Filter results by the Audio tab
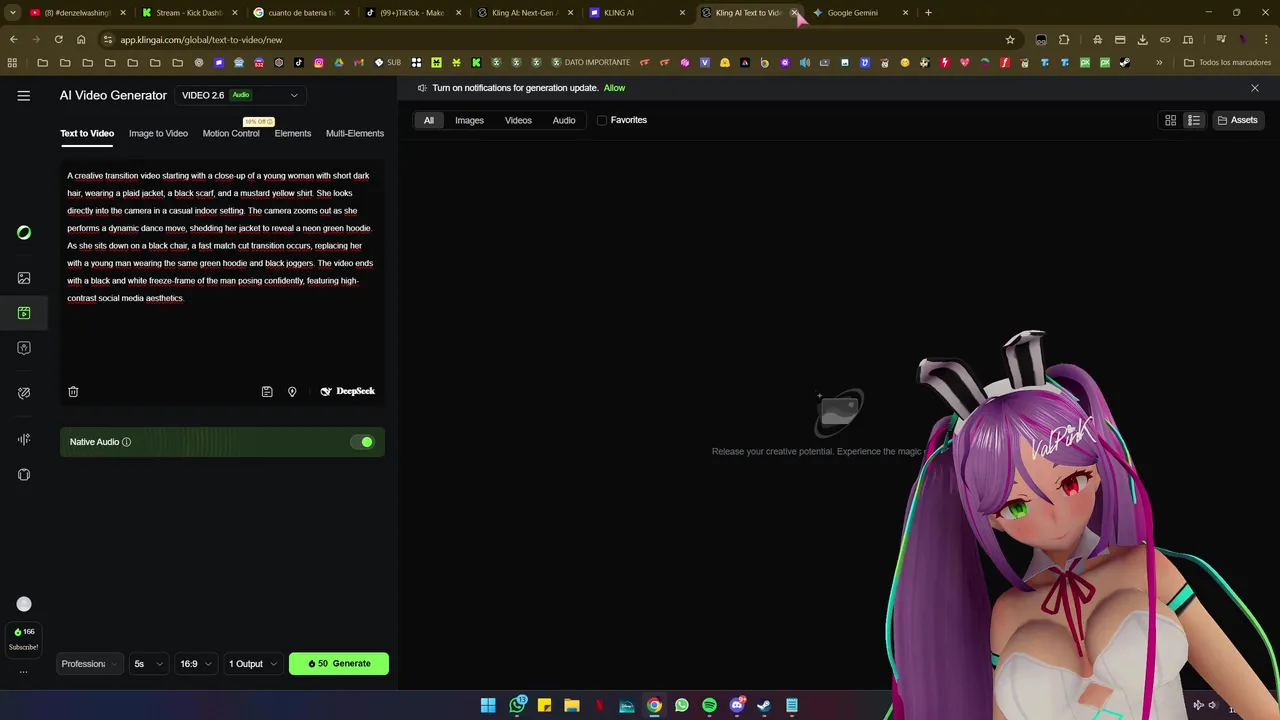 [564, 120]
